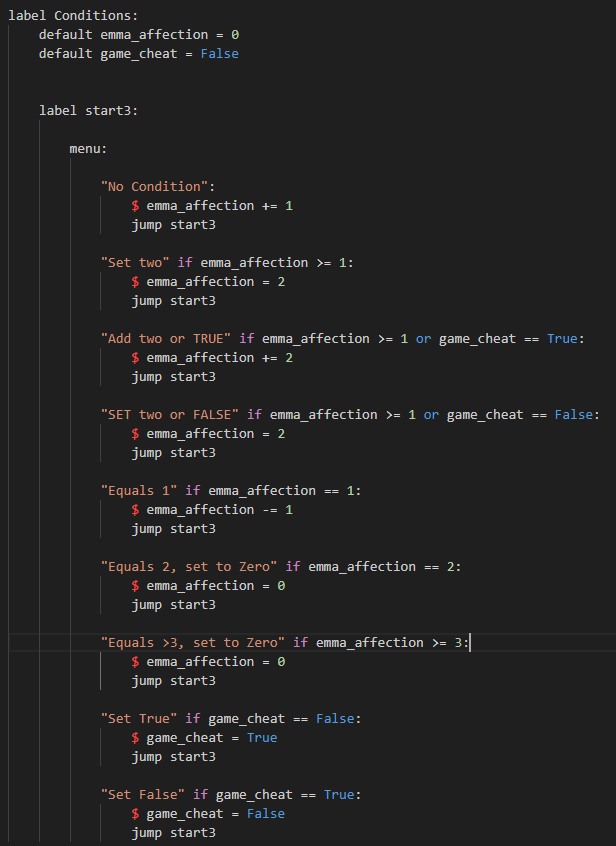The height and width of the screenshot is (846, 616).
Task: Click 'jump start3' under "Equals 1"
Action: click(x=173, y=529)
